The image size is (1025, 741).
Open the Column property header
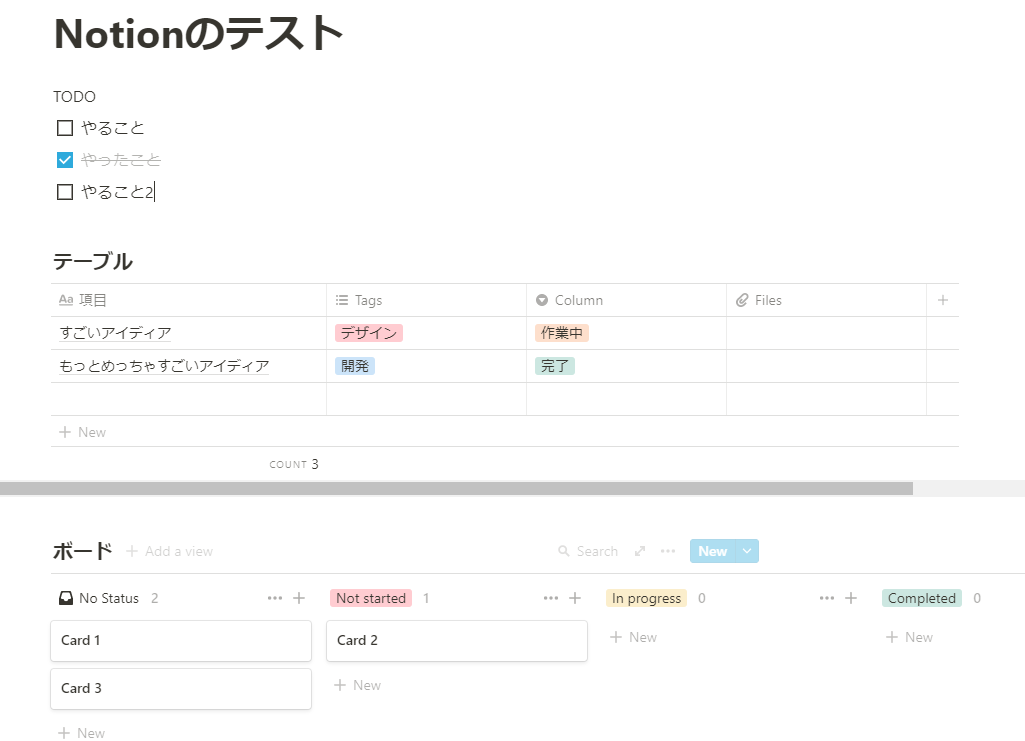pyautogui.click(x=626, y=300)
